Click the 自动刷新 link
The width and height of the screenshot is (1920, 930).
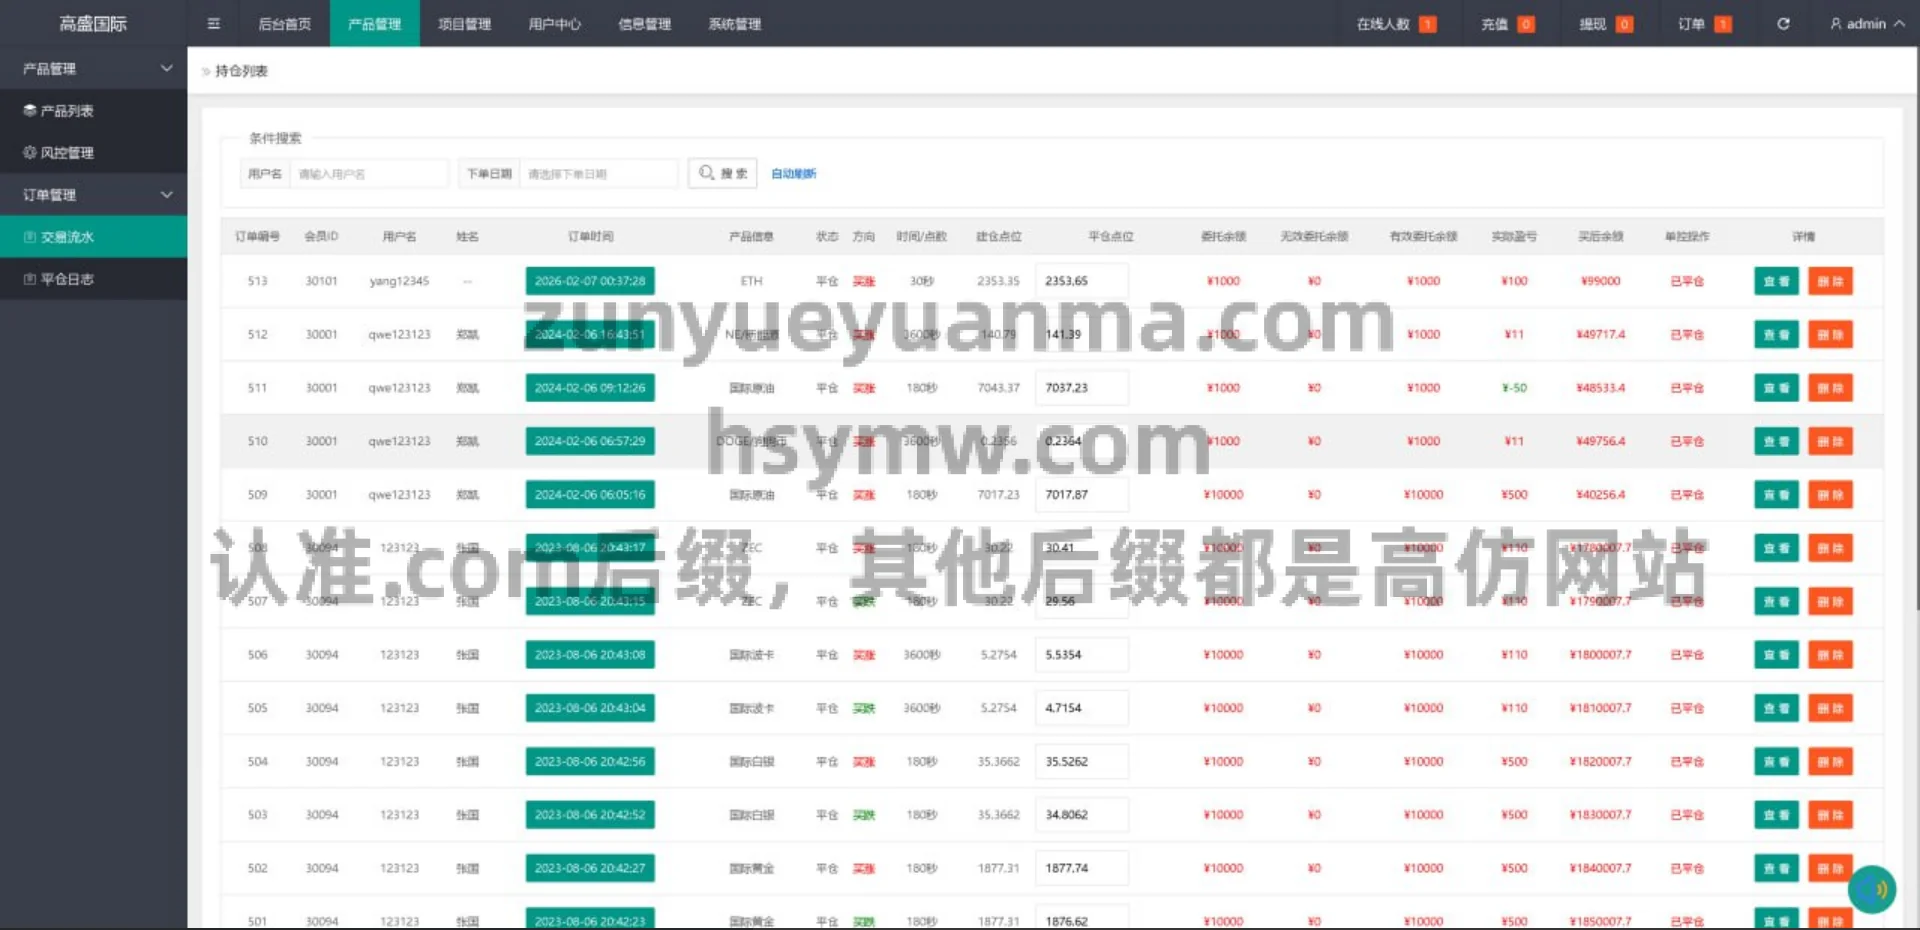click(x=793, y=174)
